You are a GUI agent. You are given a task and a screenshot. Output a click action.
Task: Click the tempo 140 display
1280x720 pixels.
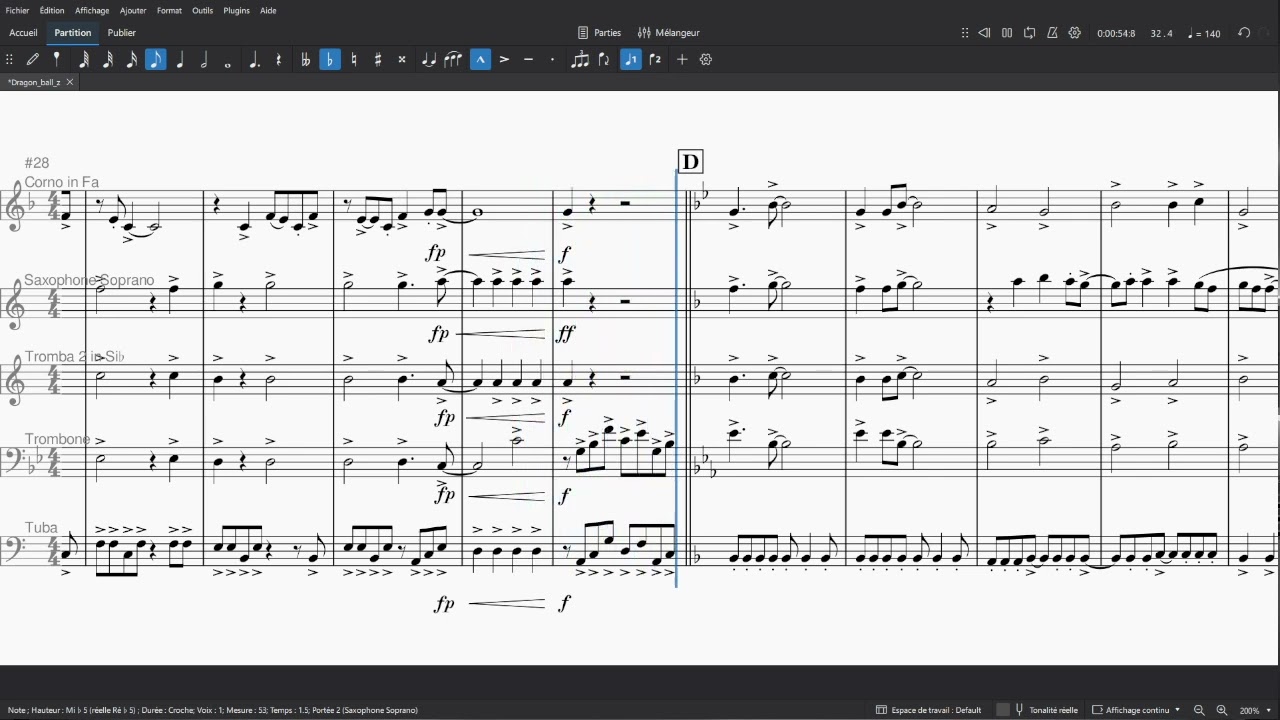pos(1204,33)
